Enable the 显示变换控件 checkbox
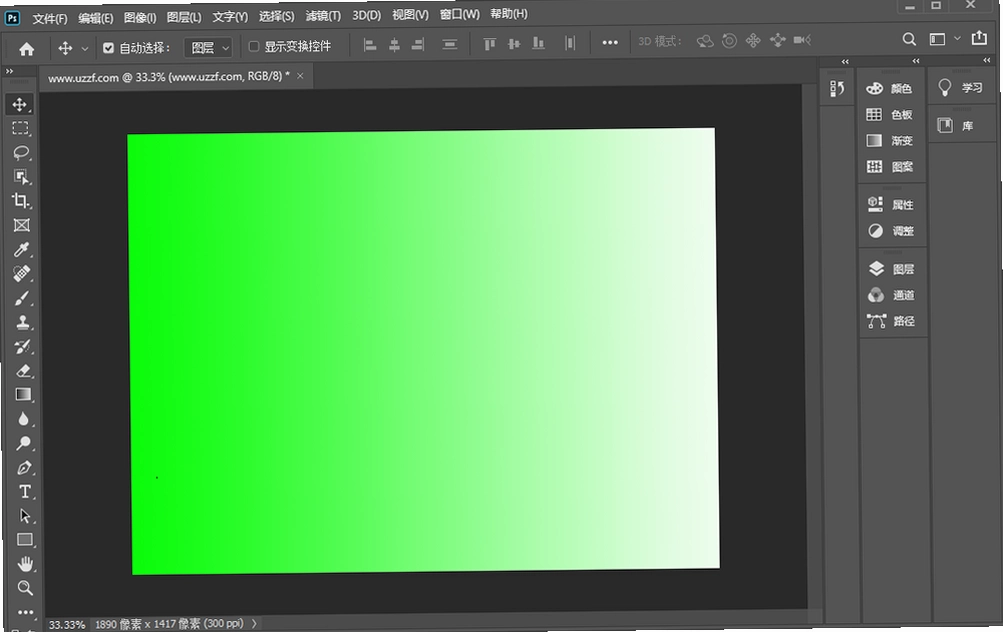Screen dimensions: 1003x632 tap(253, 46)
